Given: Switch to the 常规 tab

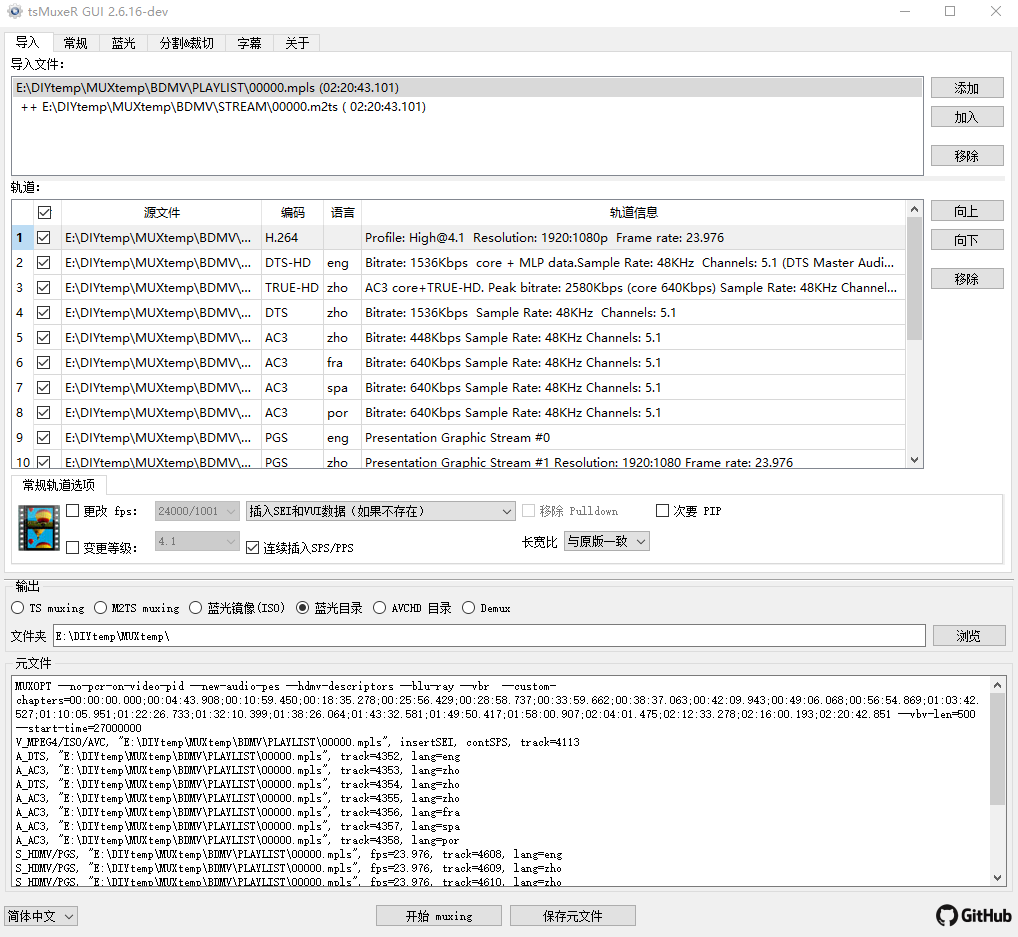Looking at the screenshot, I should (x=75, y=43).
